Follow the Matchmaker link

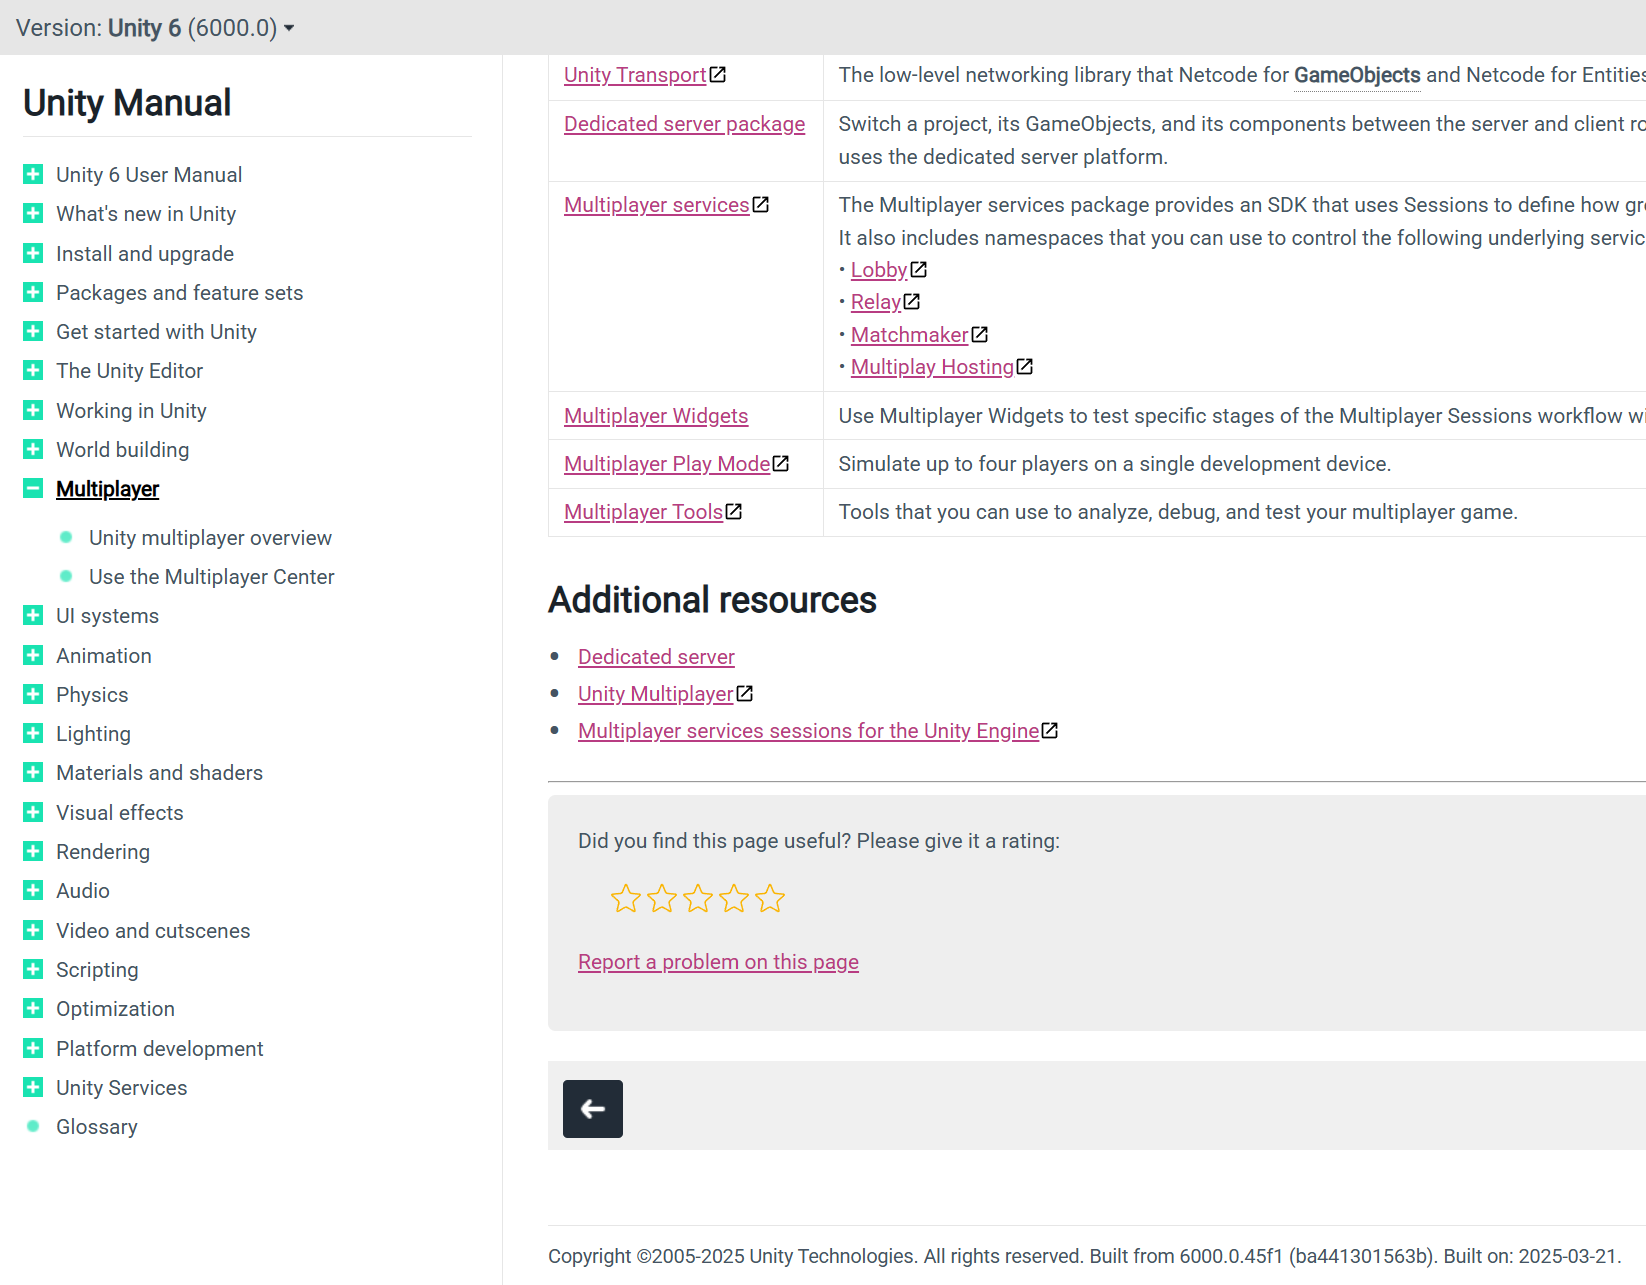click(x=909, y=335)
